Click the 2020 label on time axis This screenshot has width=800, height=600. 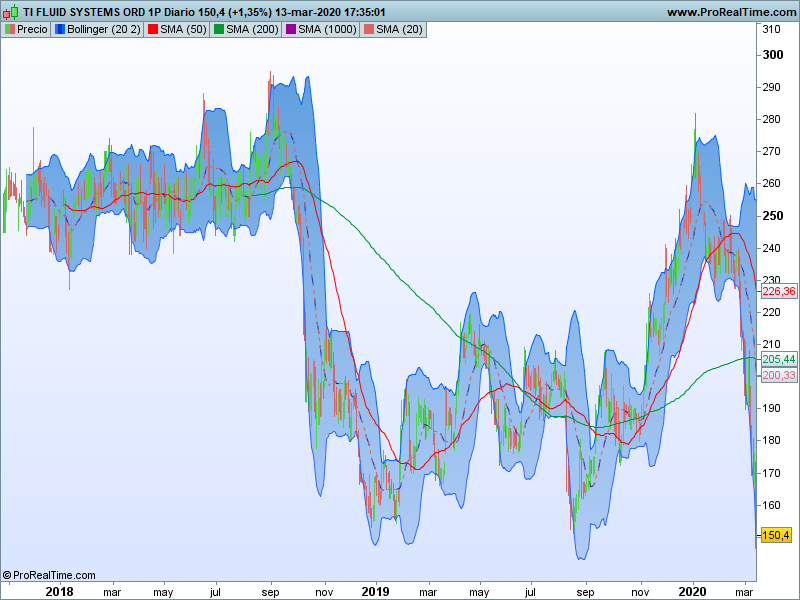692,592
